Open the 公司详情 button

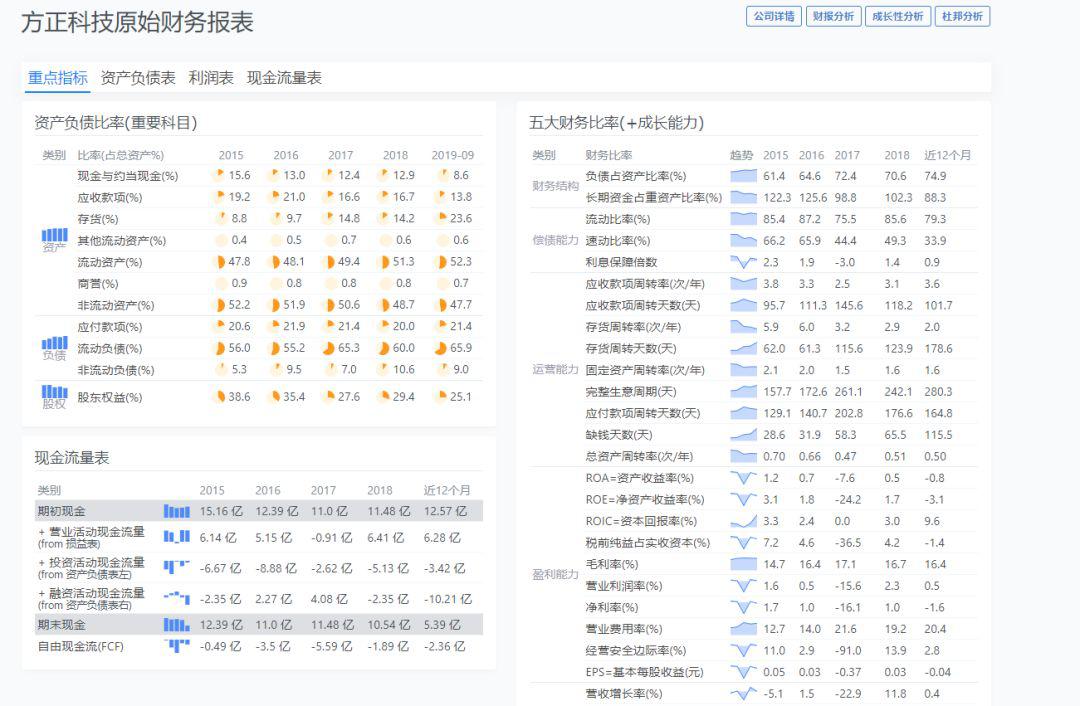(x=773, y=17)
